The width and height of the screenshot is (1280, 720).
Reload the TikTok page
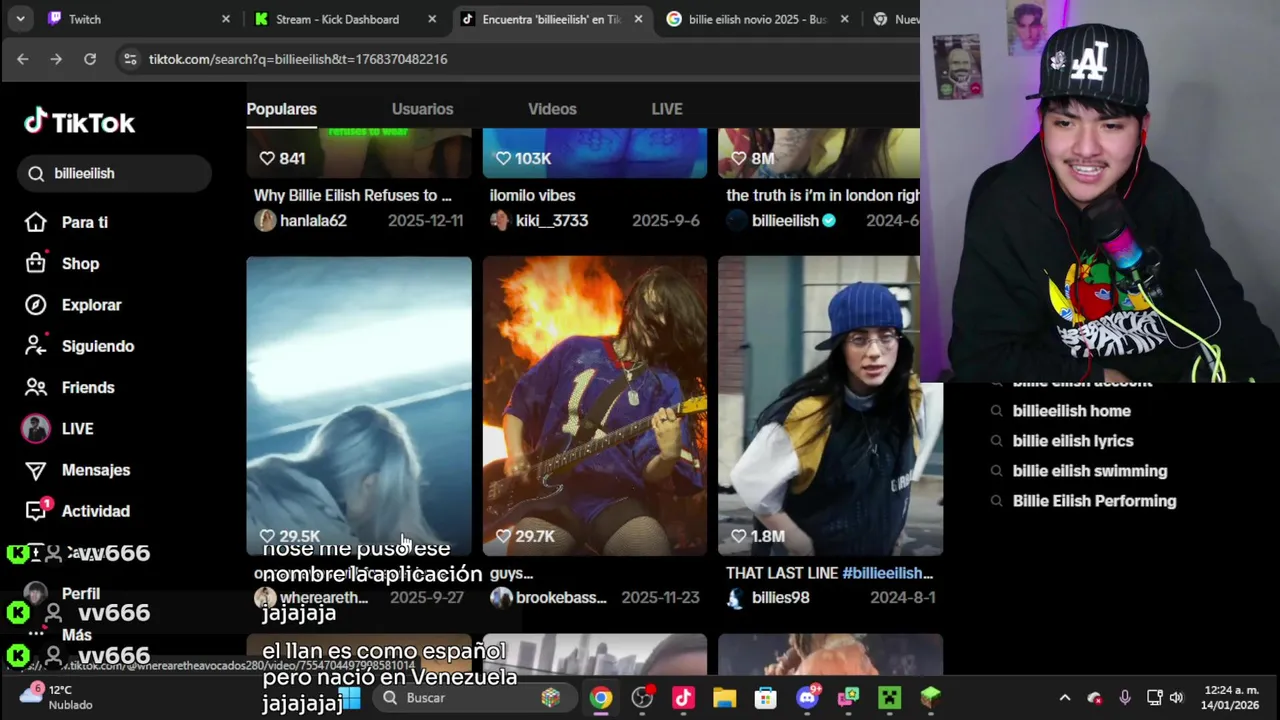[90, 59]
